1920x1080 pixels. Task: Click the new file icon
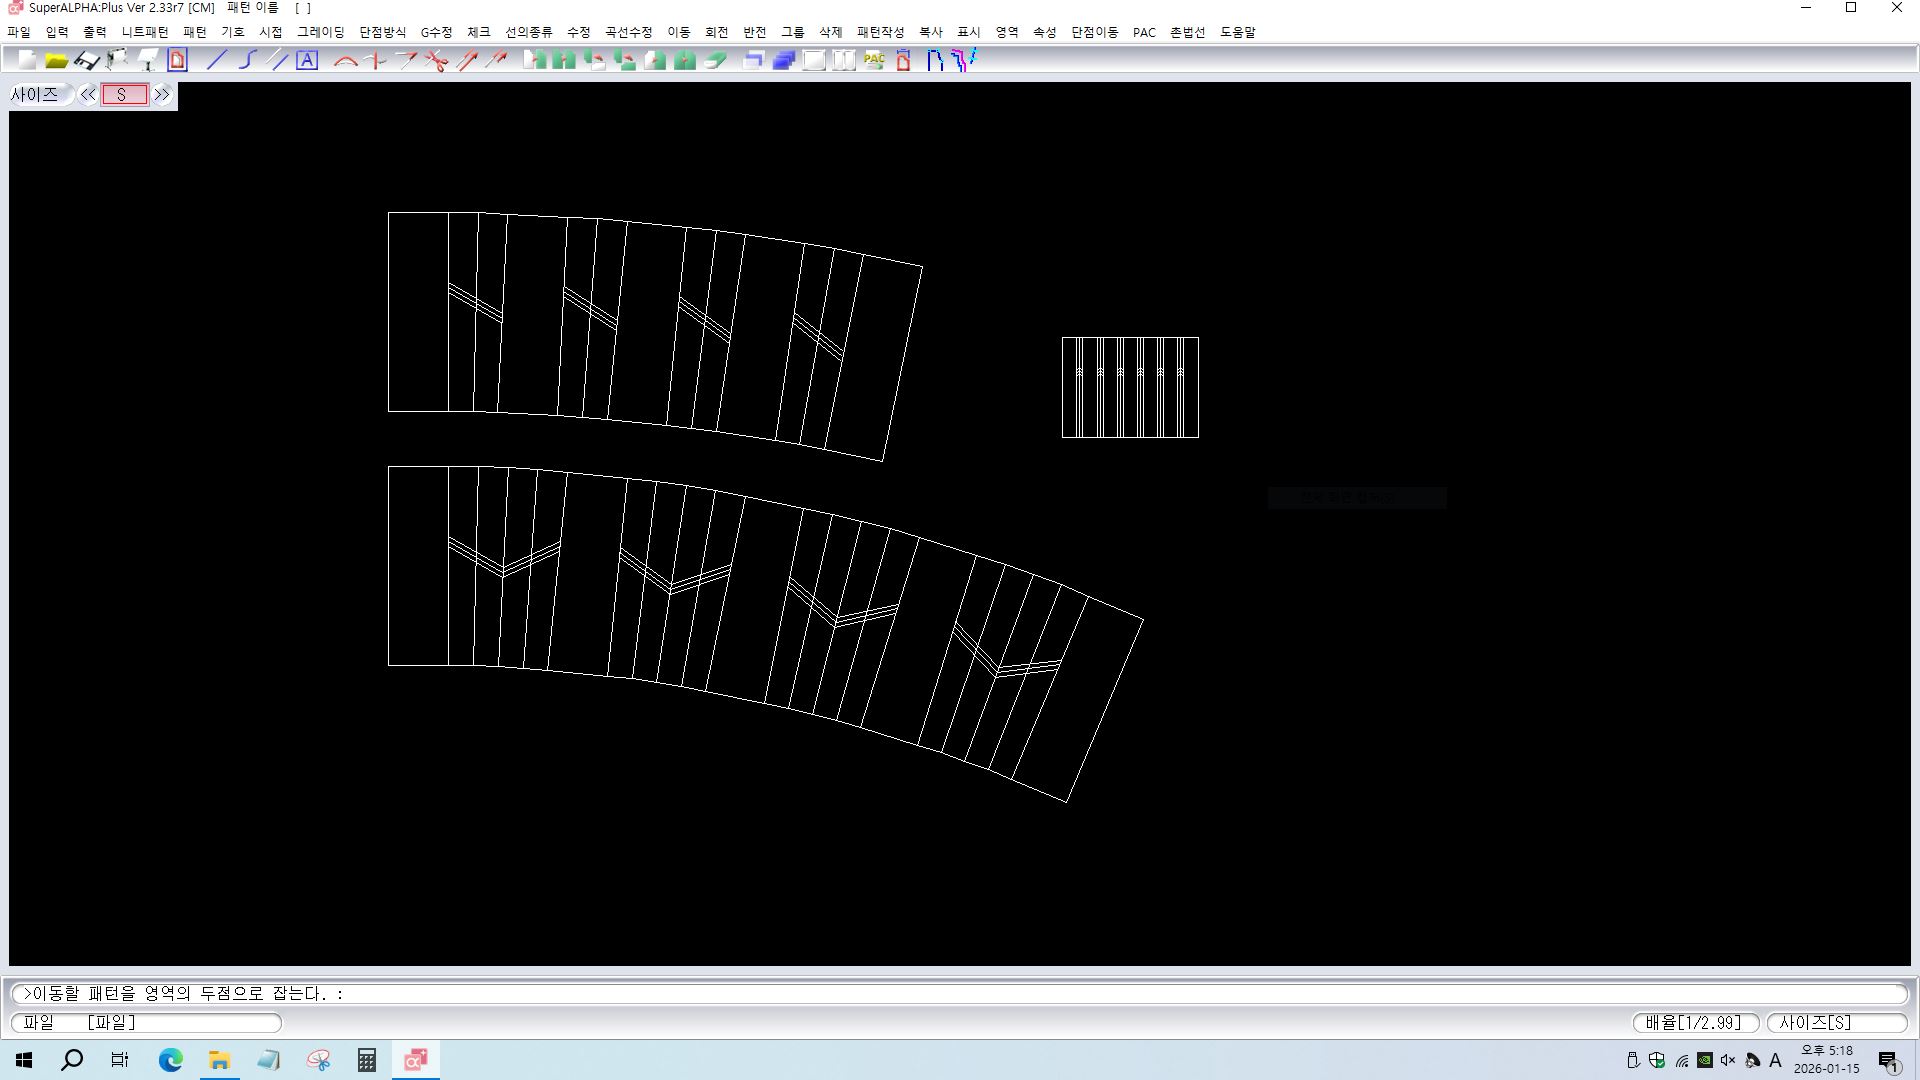click(27, 61)
